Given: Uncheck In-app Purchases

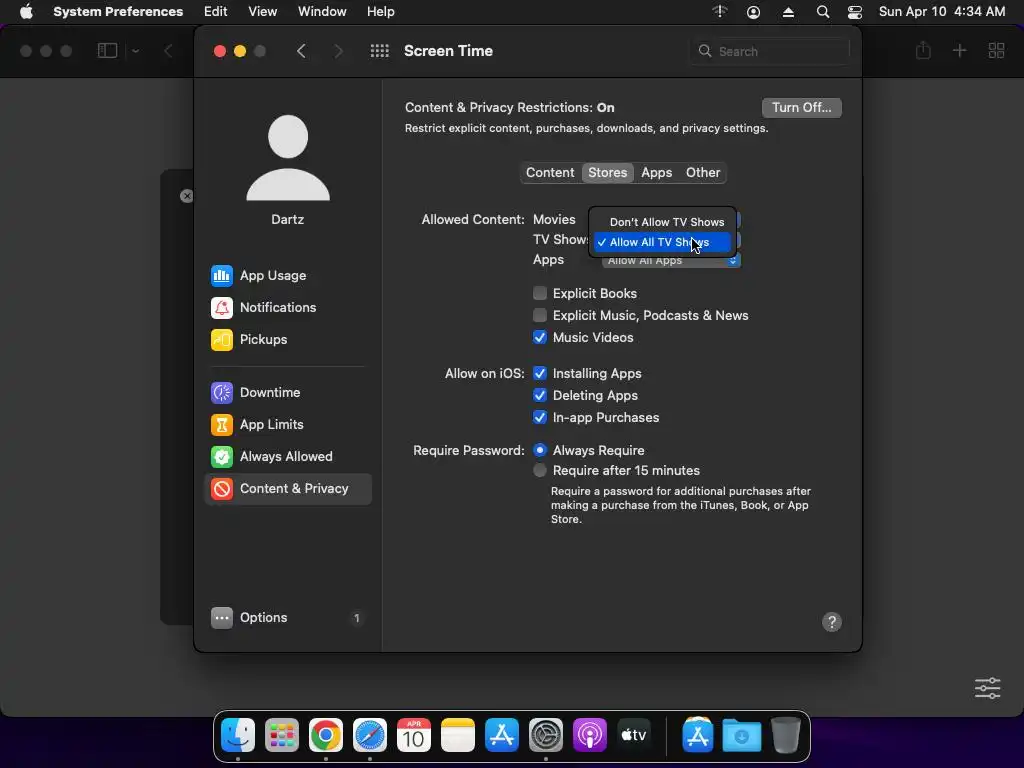Looking at the screenshot, I should (539, 418).
